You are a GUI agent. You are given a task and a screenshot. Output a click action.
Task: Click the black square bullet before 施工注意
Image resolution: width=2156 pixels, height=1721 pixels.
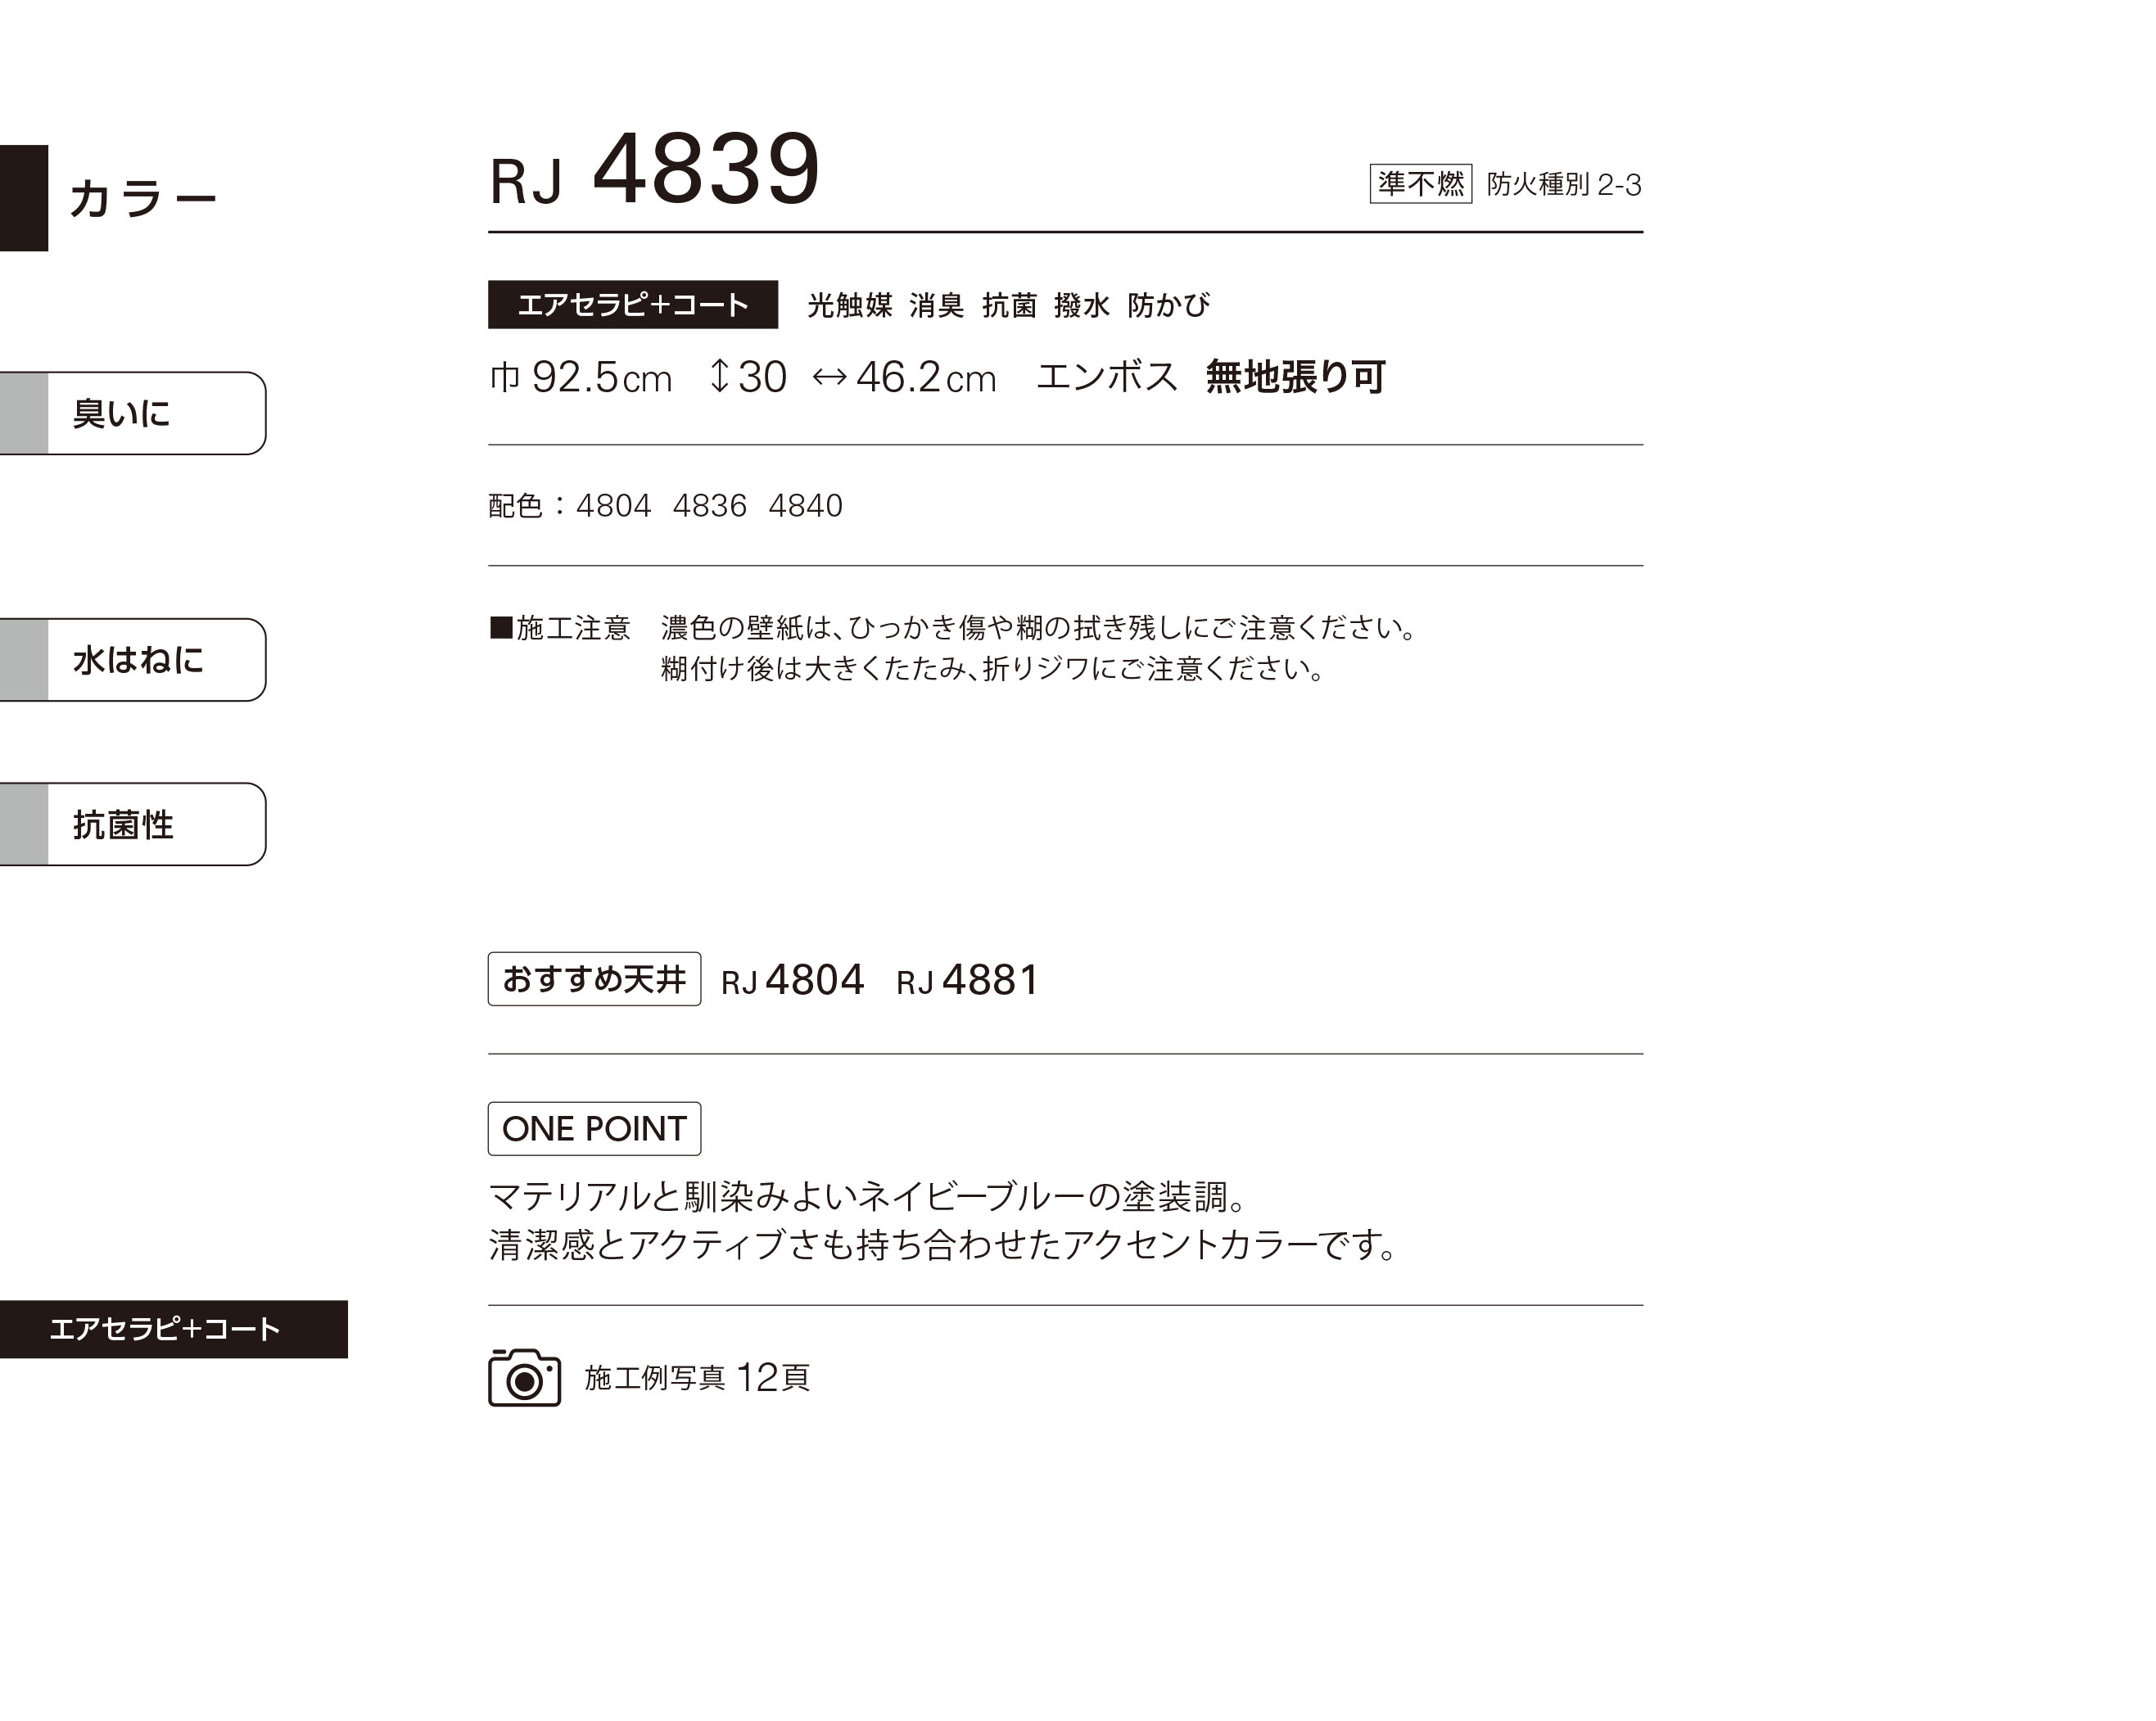tap(501, 627)
